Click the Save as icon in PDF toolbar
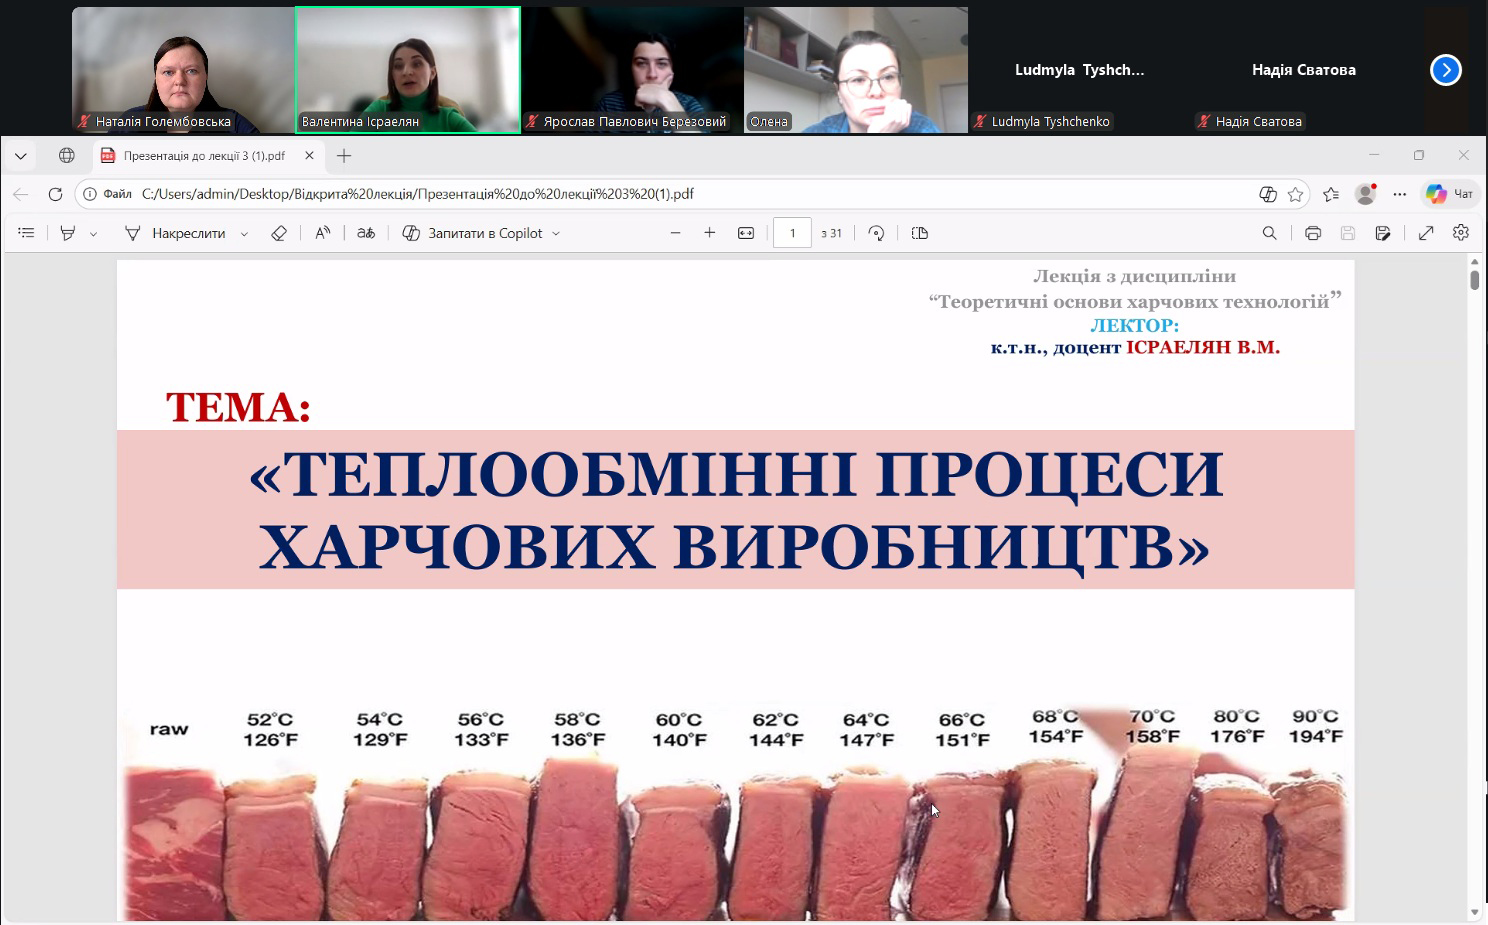1488x925 pixels. click(x=1383, y=233)
